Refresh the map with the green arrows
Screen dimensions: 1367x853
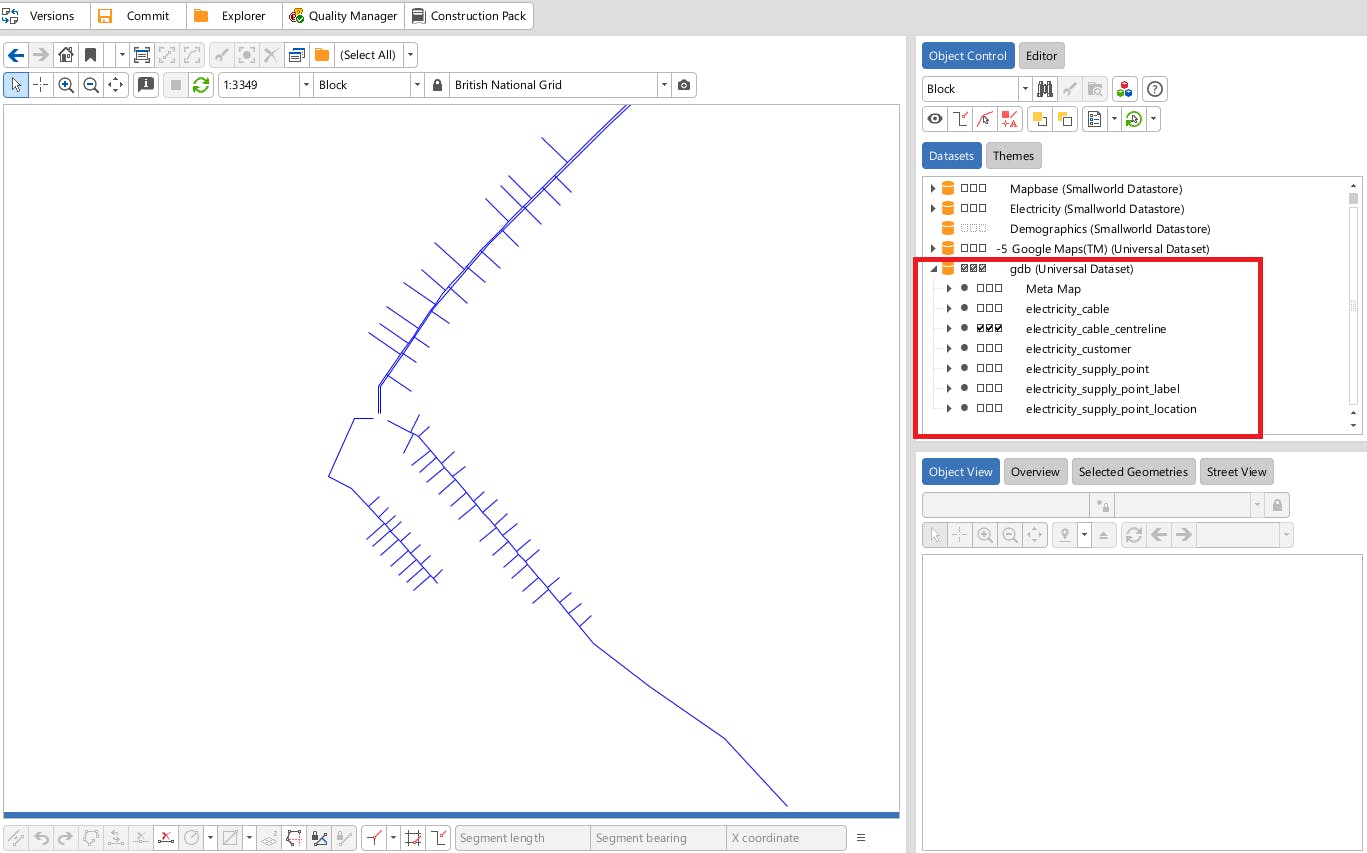pyautogui.click(x=201, y=85)
